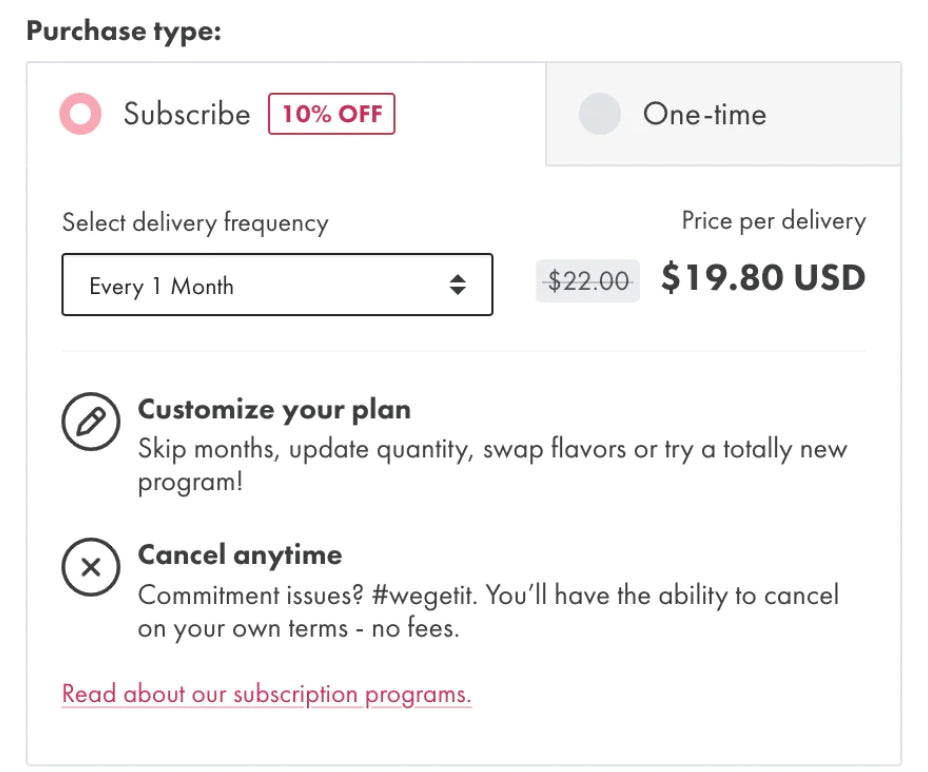Select the Subscribe radio button
The height and width of the screenshot is (772, 928).
[80, 114]
